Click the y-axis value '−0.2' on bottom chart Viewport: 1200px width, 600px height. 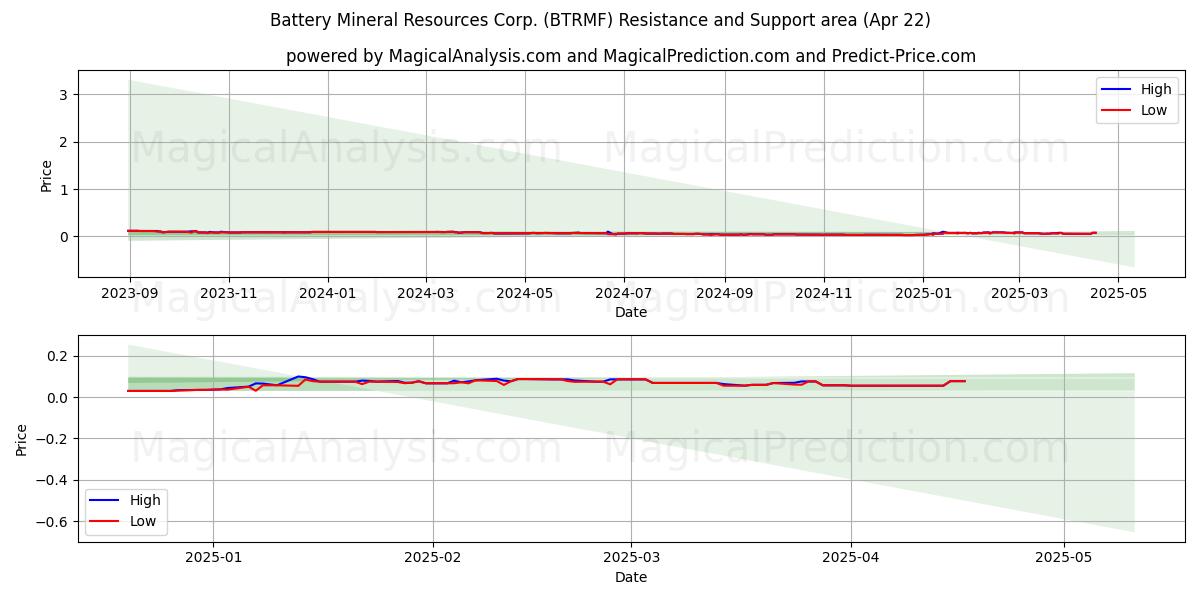coord(54,439)
